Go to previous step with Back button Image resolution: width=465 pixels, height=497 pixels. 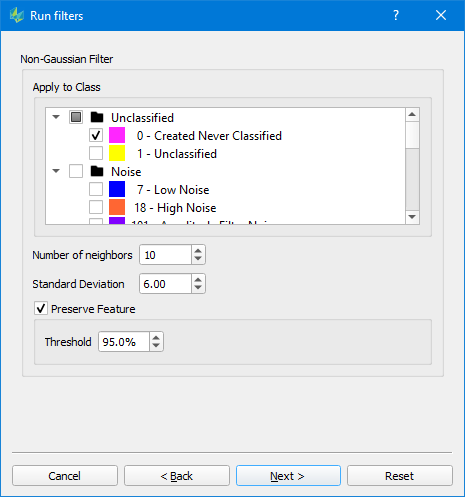pos(177,476)
